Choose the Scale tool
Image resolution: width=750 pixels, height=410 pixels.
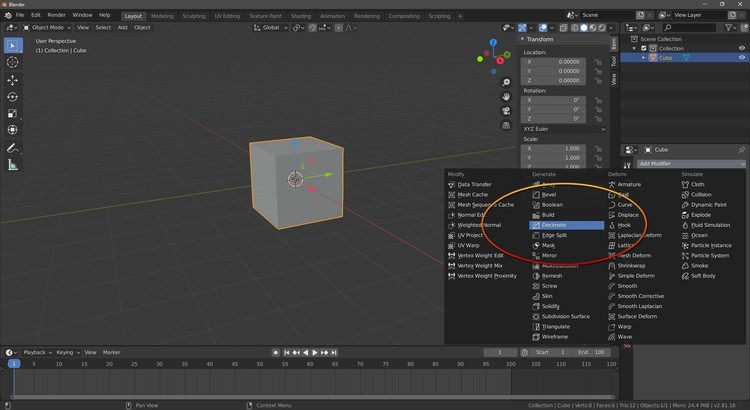(12, 113)
